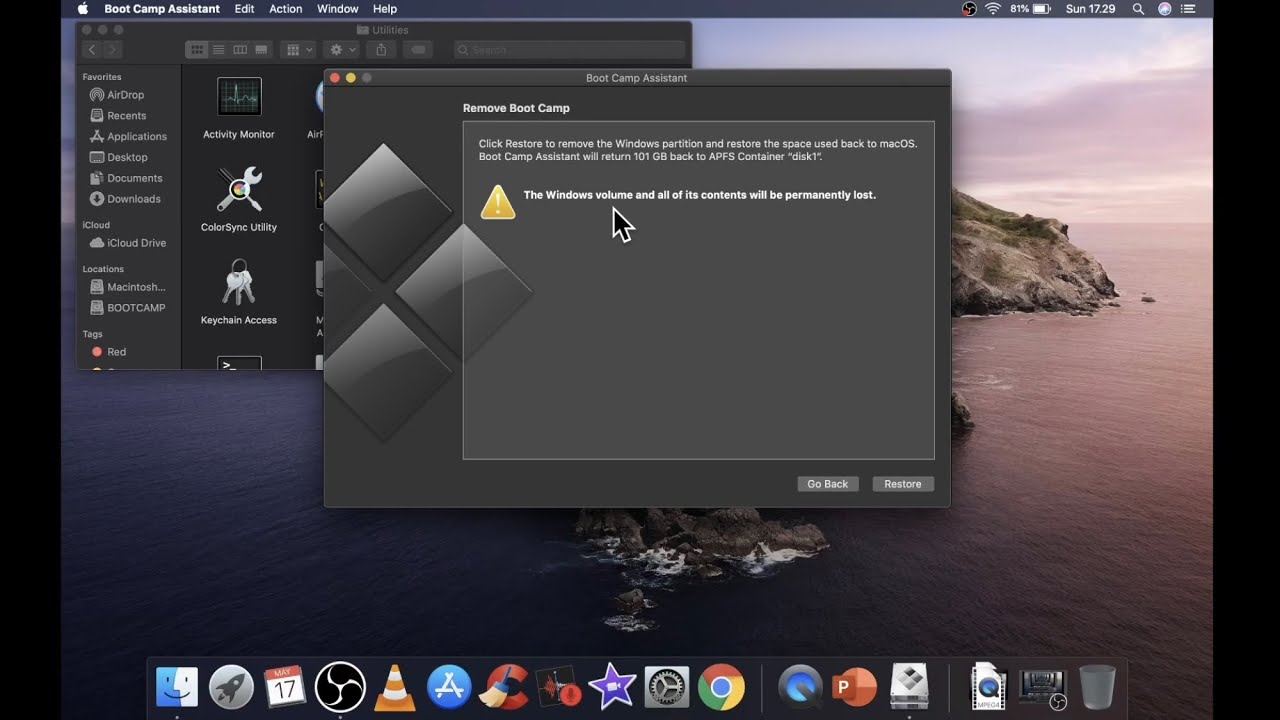Click the Finder forward arrow button
Screen dimensions: 1280x720
[x=112, y=50]
